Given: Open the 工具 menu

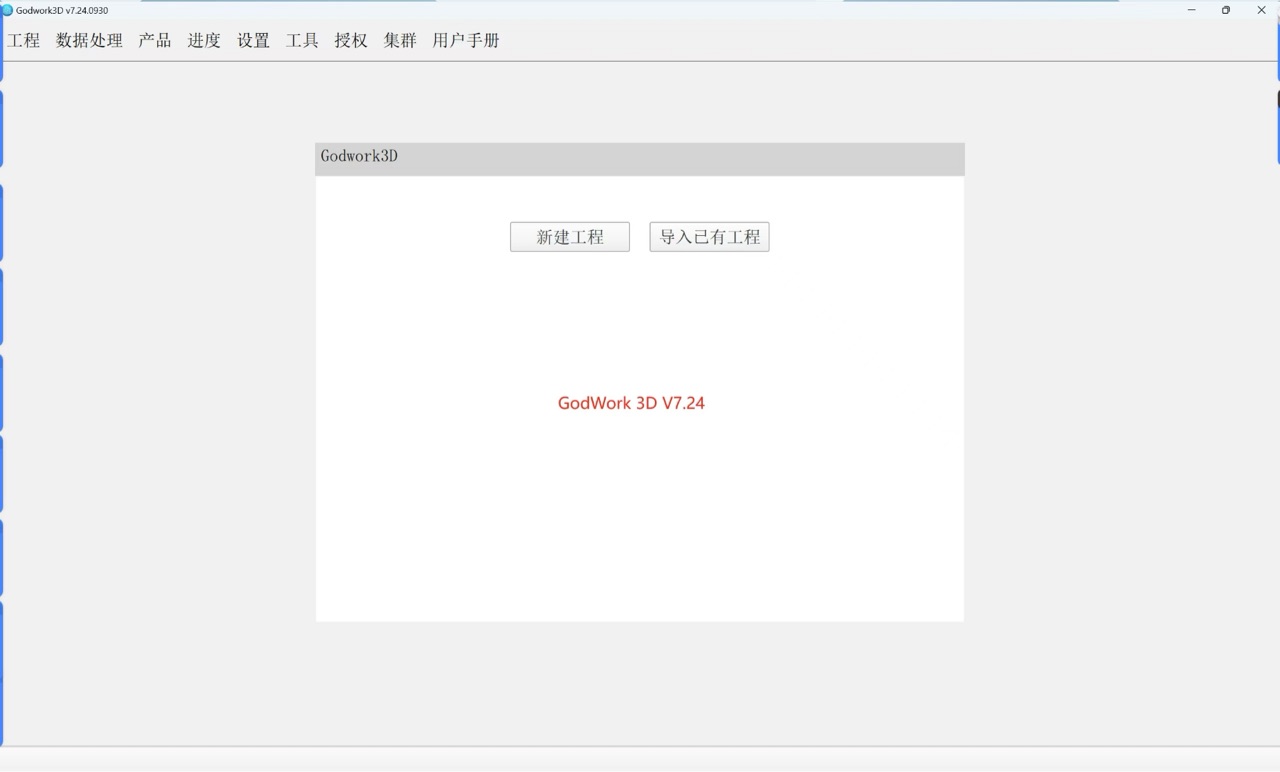Looking at the screenshot, I should [302, 41].
